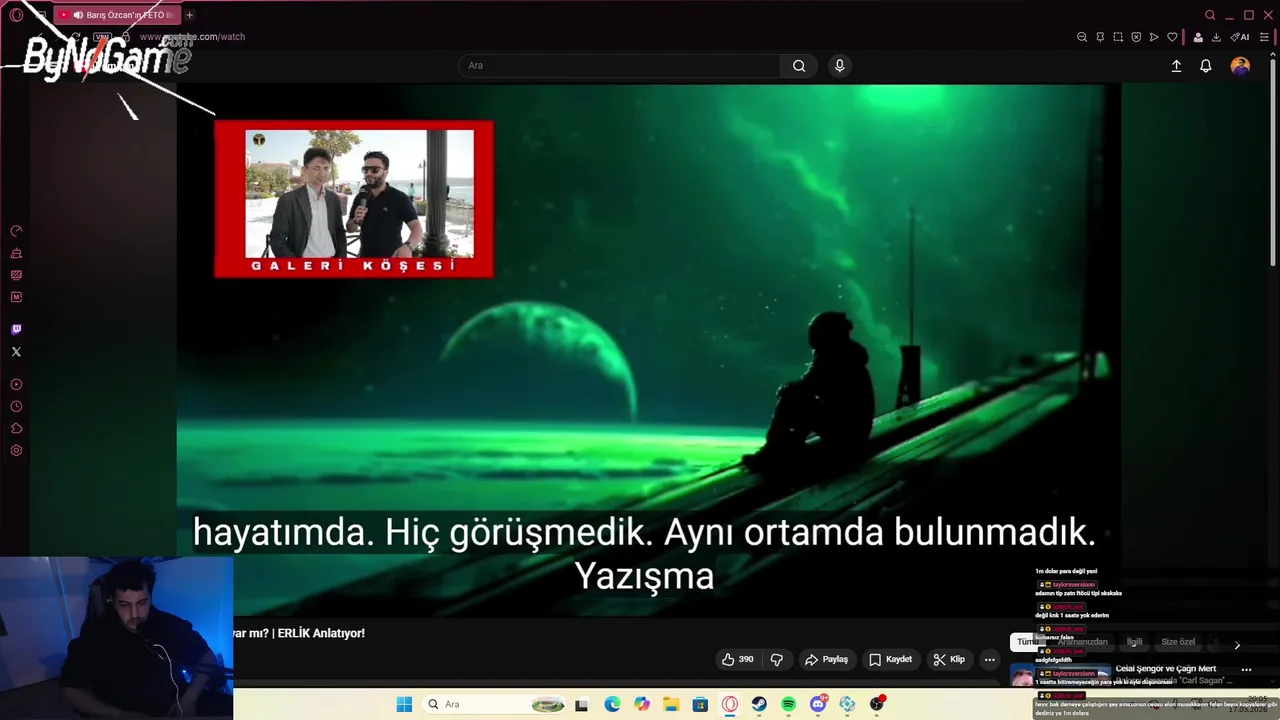The height and width of the screenshot is (720, 1280).
Task: Open Microsoft Store from taskbar
Action: click(700, 704)
